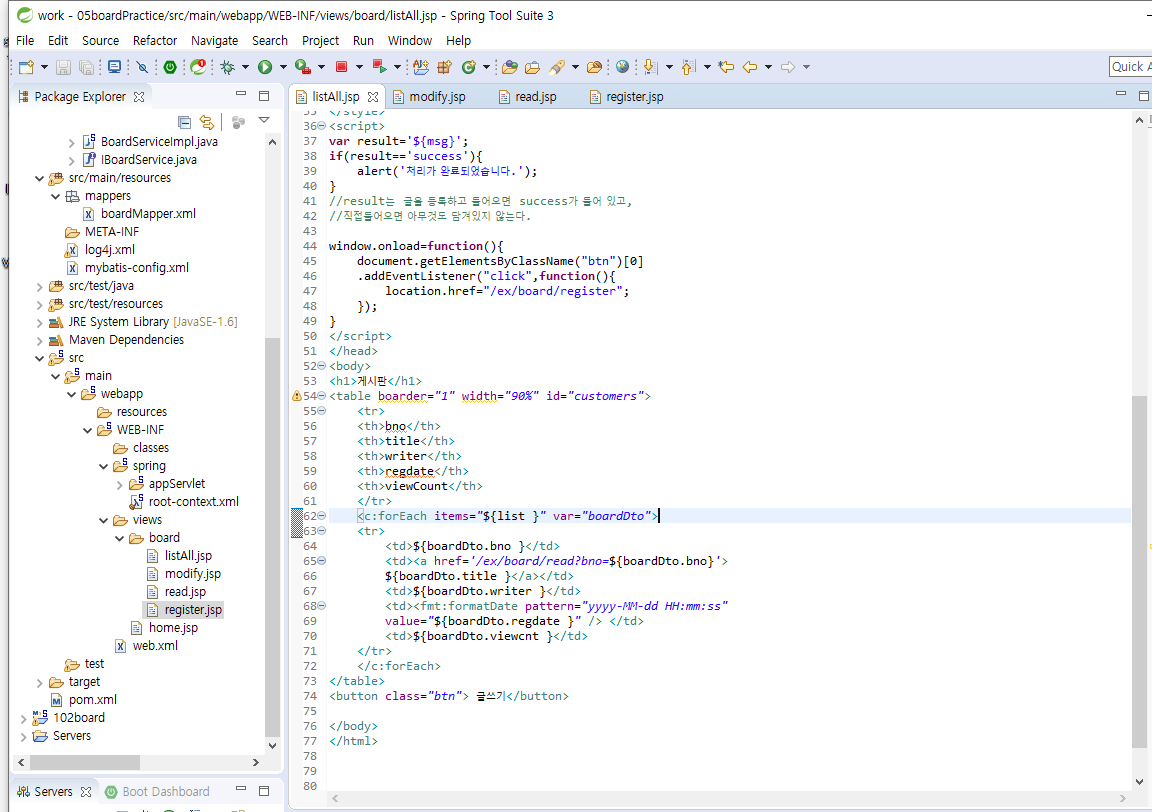Toggle code folding at line 52 body tag
Screen dimensions: 1152x812
coord(321,366)
